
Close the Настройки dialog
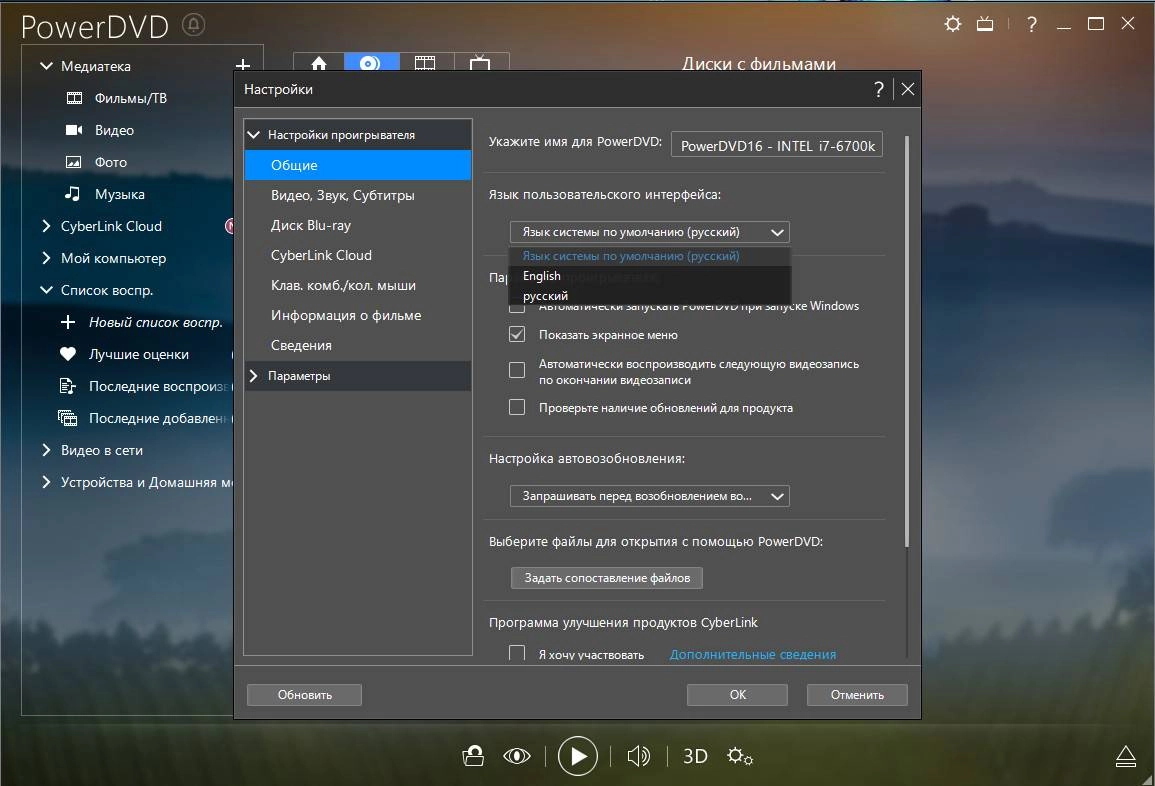tap(908, 89)
